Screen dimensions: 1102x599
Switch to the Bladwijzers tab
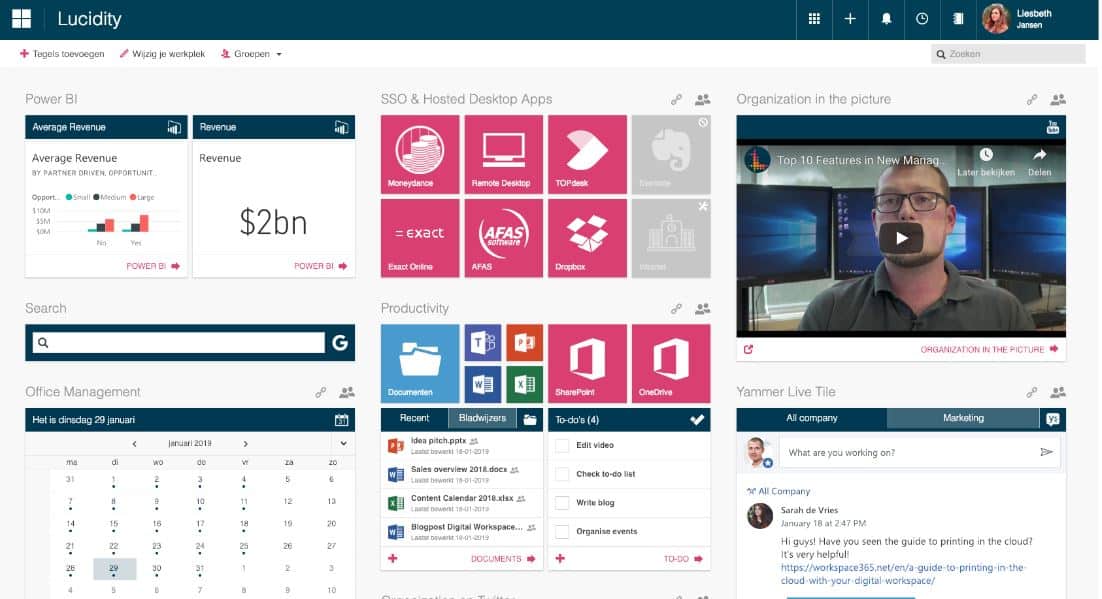point(482,419)
